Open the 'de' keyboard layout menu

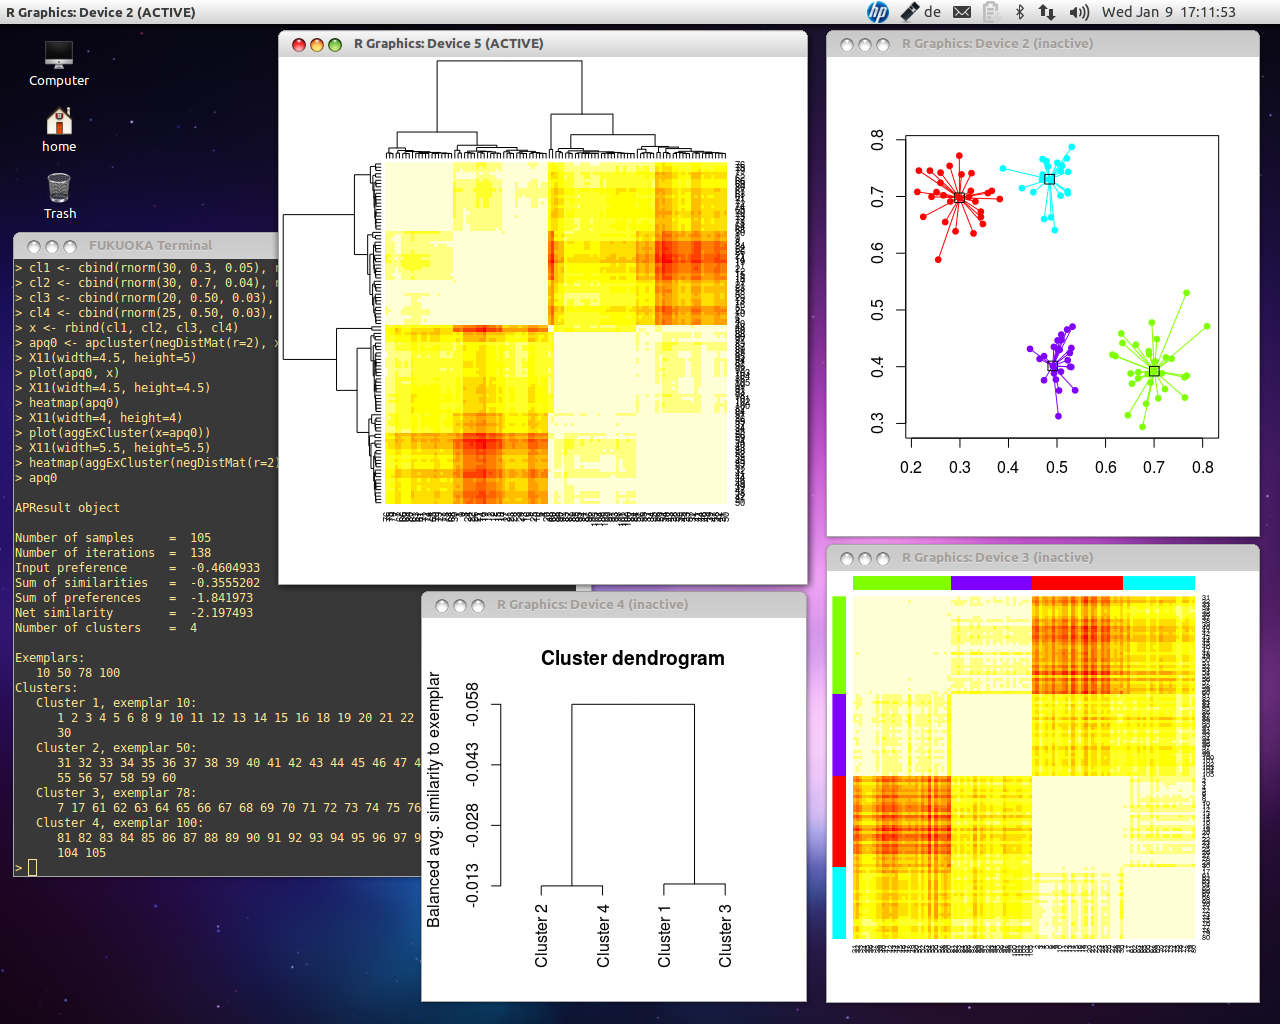click(922, 12)
